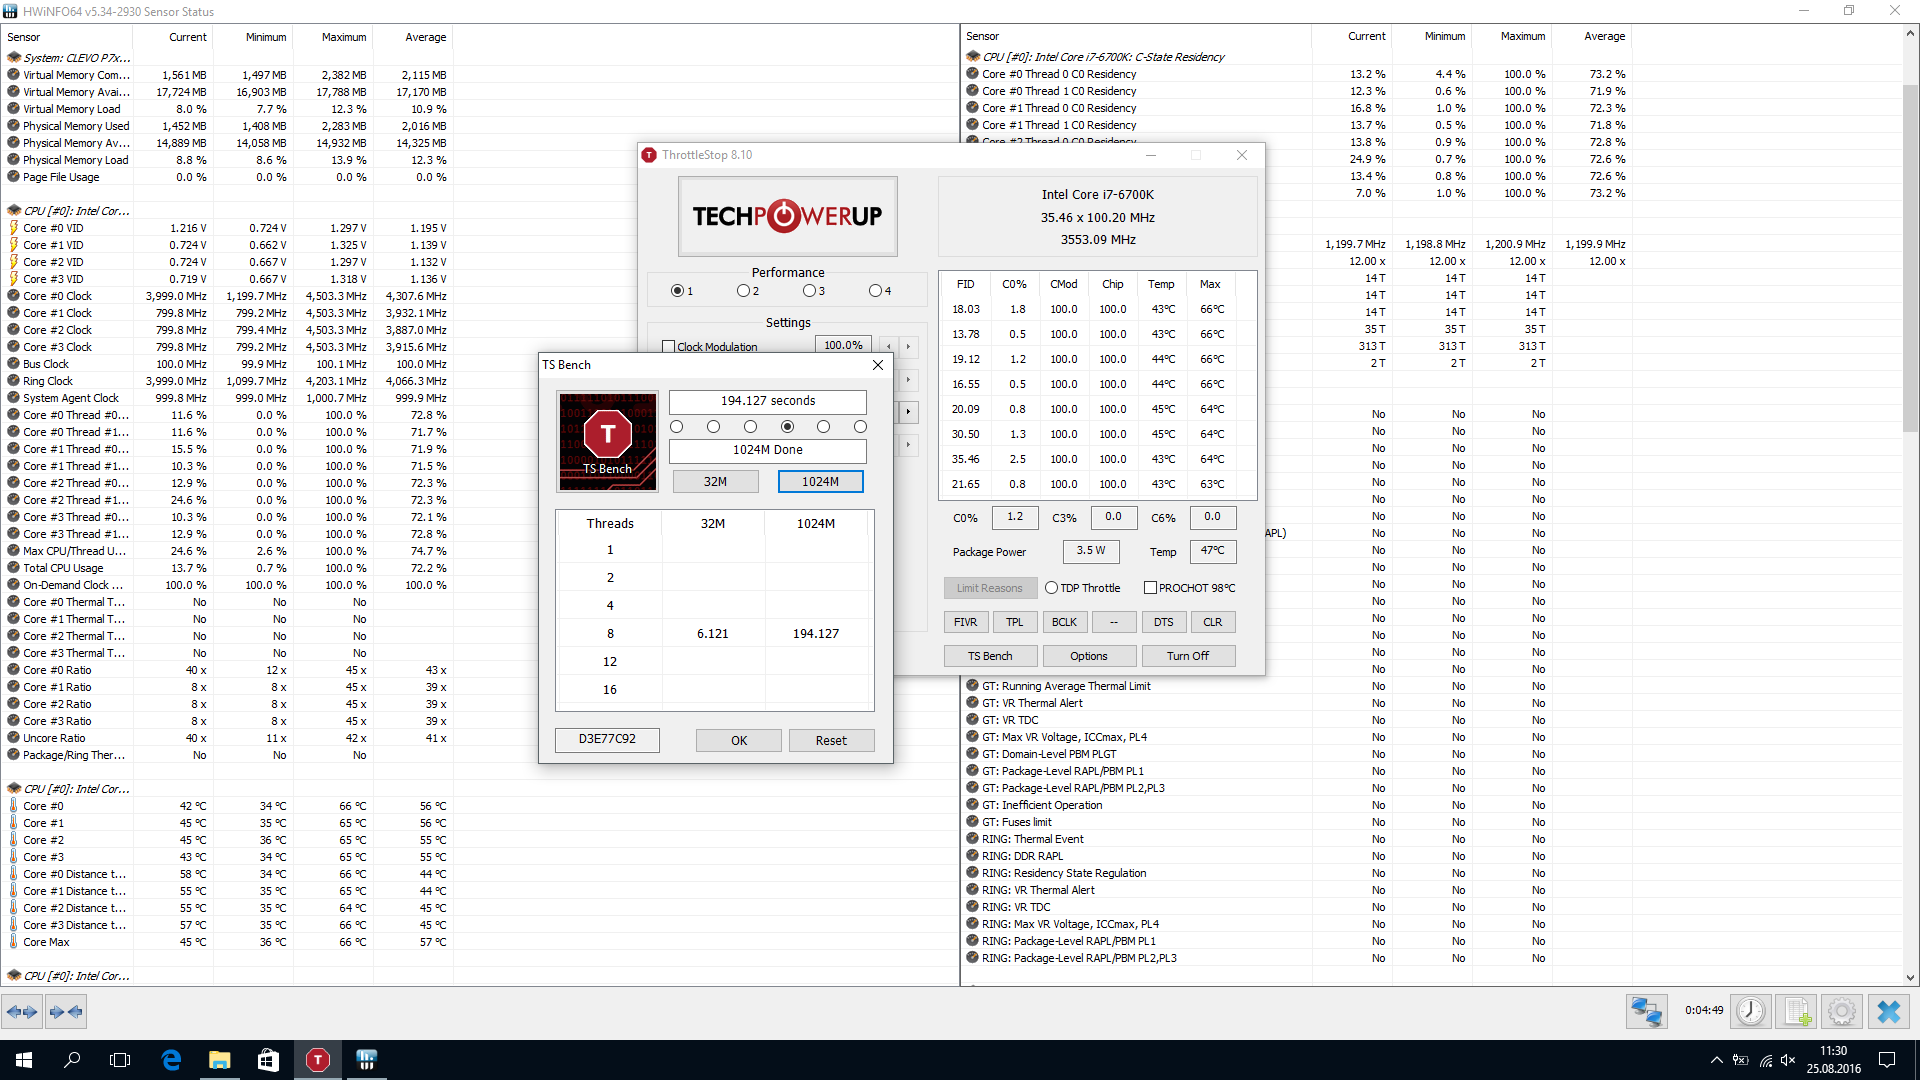Select Performance profile 1 radio button

pyautogui.click(x=677, y=291)
